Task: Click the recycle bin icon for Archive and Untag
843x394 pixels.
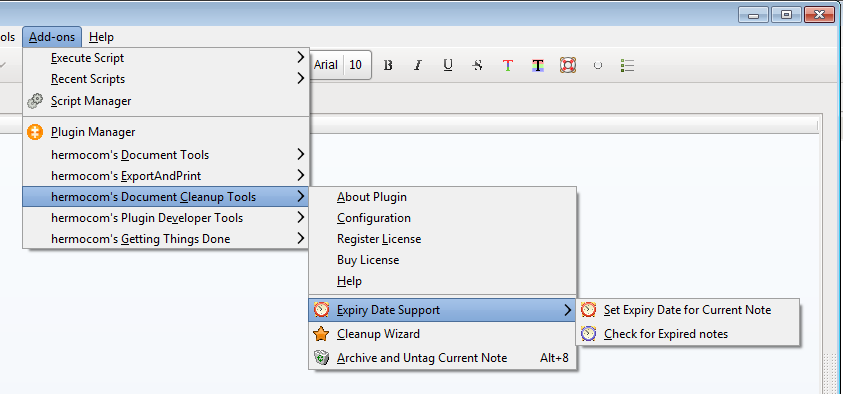Action: [322, 357]
